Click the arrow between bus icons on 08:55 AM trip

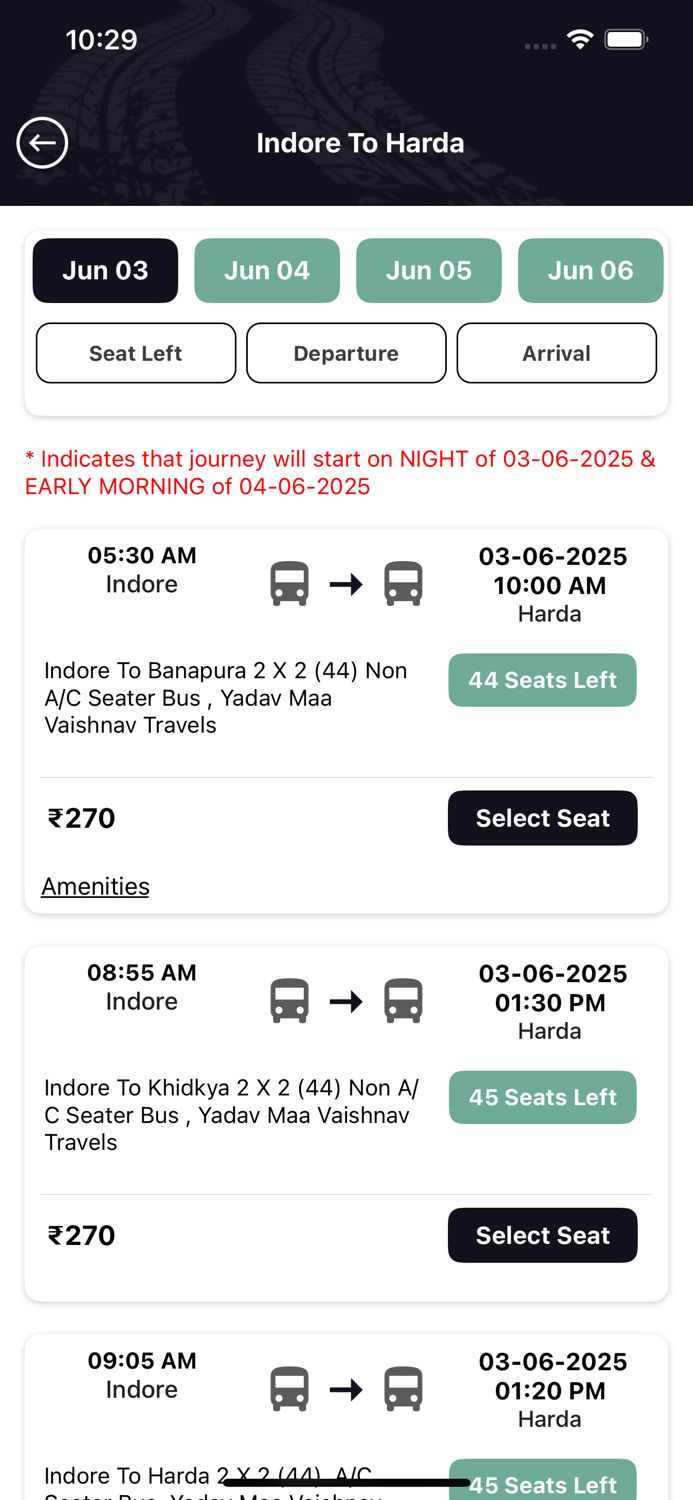(x=347, y=999)
